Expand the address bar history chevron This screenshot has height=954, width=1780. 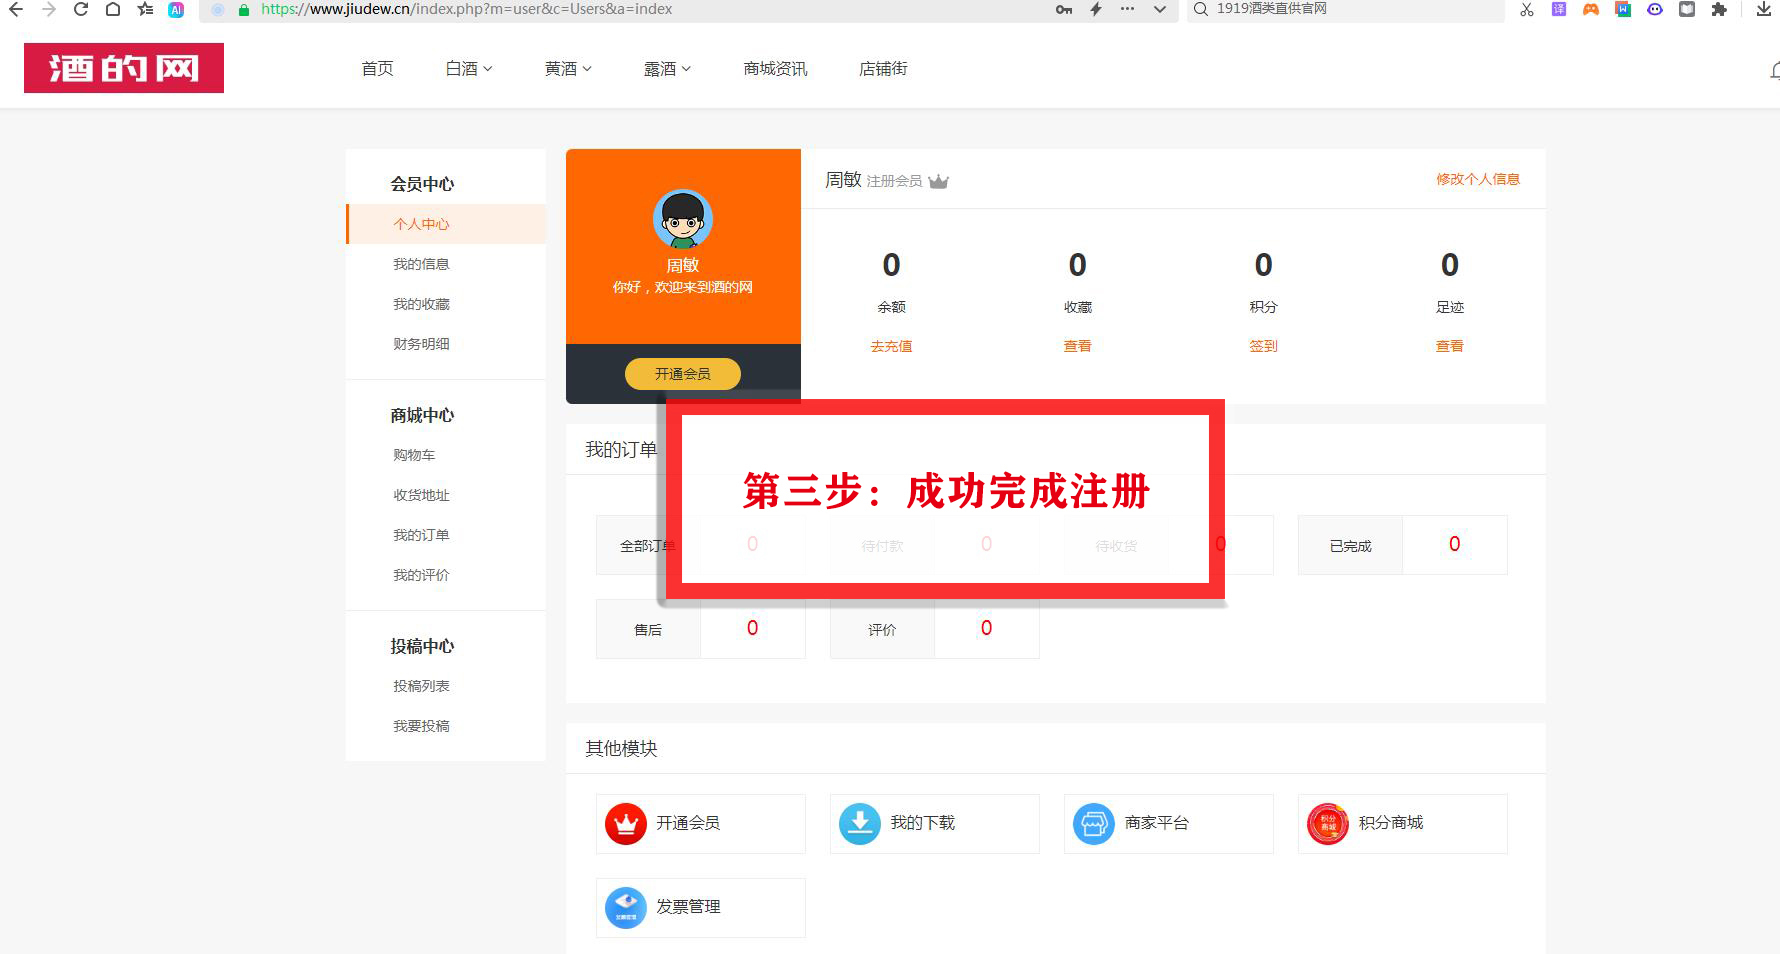point(1160,9)
